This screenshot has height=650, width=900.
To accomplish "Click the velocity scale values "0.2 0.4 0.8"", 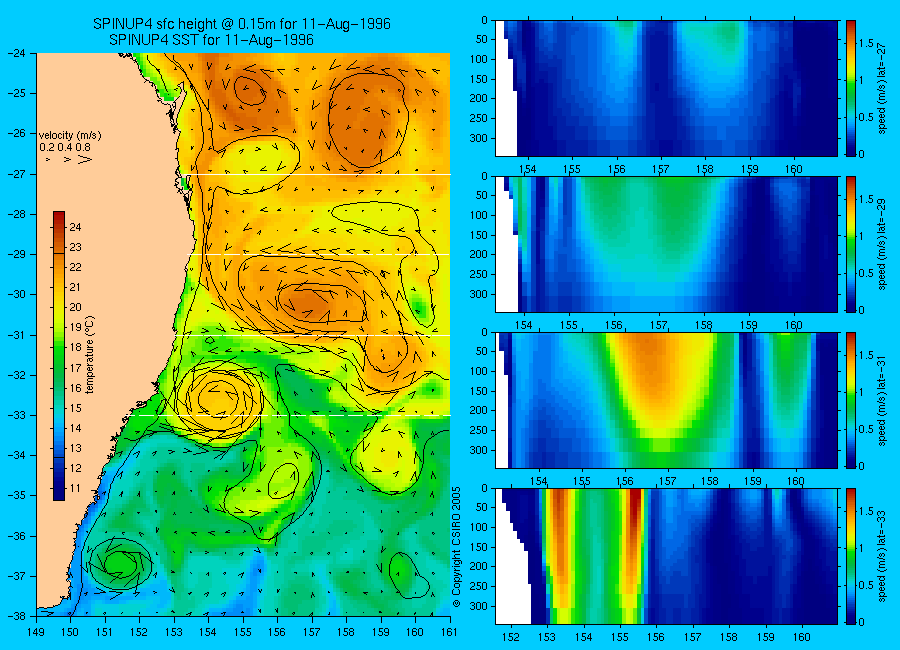I will click(x=65, y=148).
